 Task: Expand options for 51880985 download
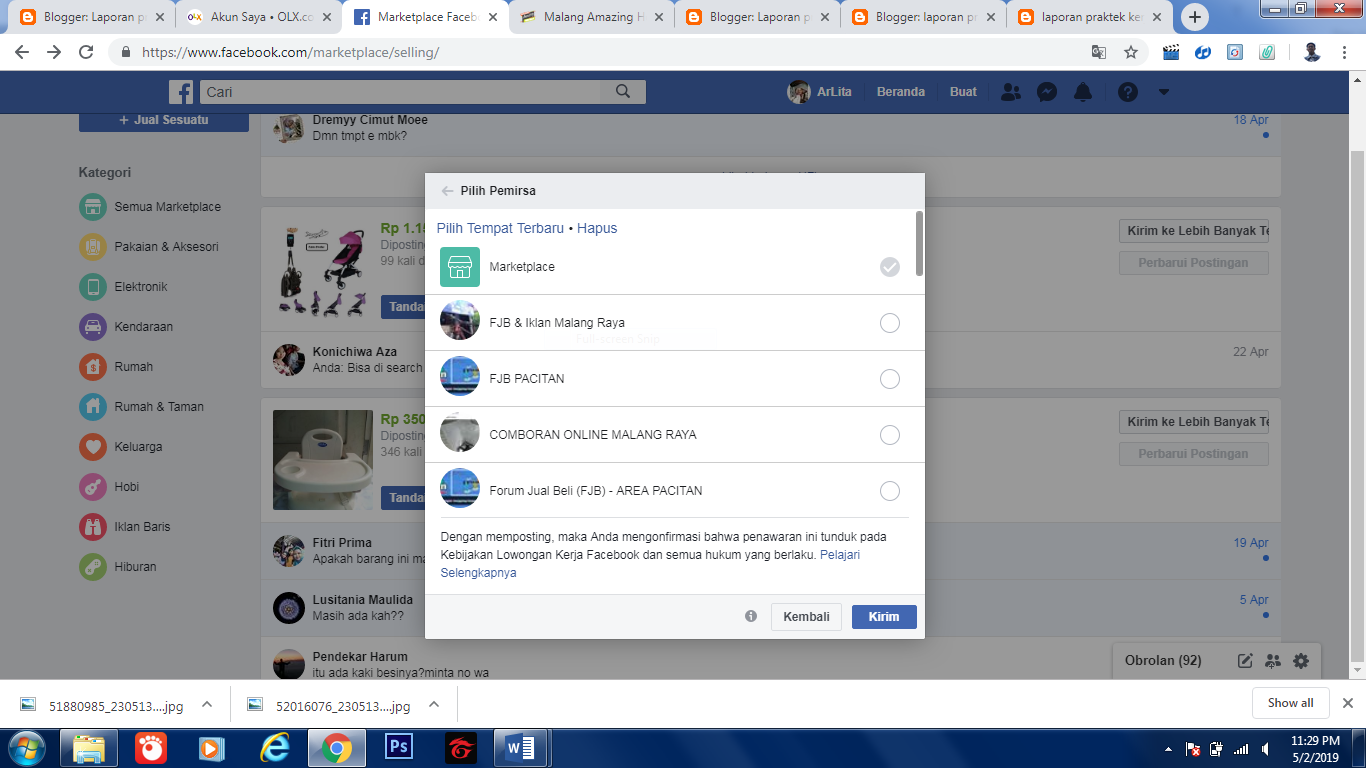point(207,704)
